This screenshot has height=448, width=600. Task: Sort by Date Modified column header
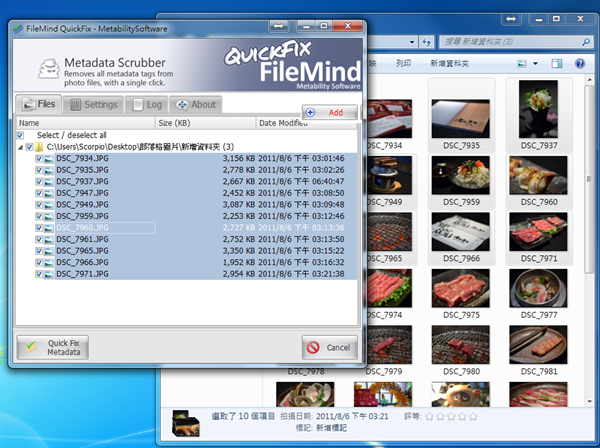click(306, 123)
